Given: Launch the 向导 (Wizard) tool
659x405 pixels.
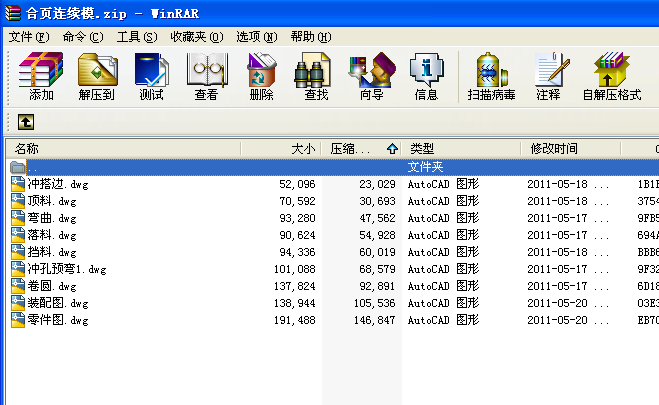Looking at the screenshot, I should tap(372, 76).
